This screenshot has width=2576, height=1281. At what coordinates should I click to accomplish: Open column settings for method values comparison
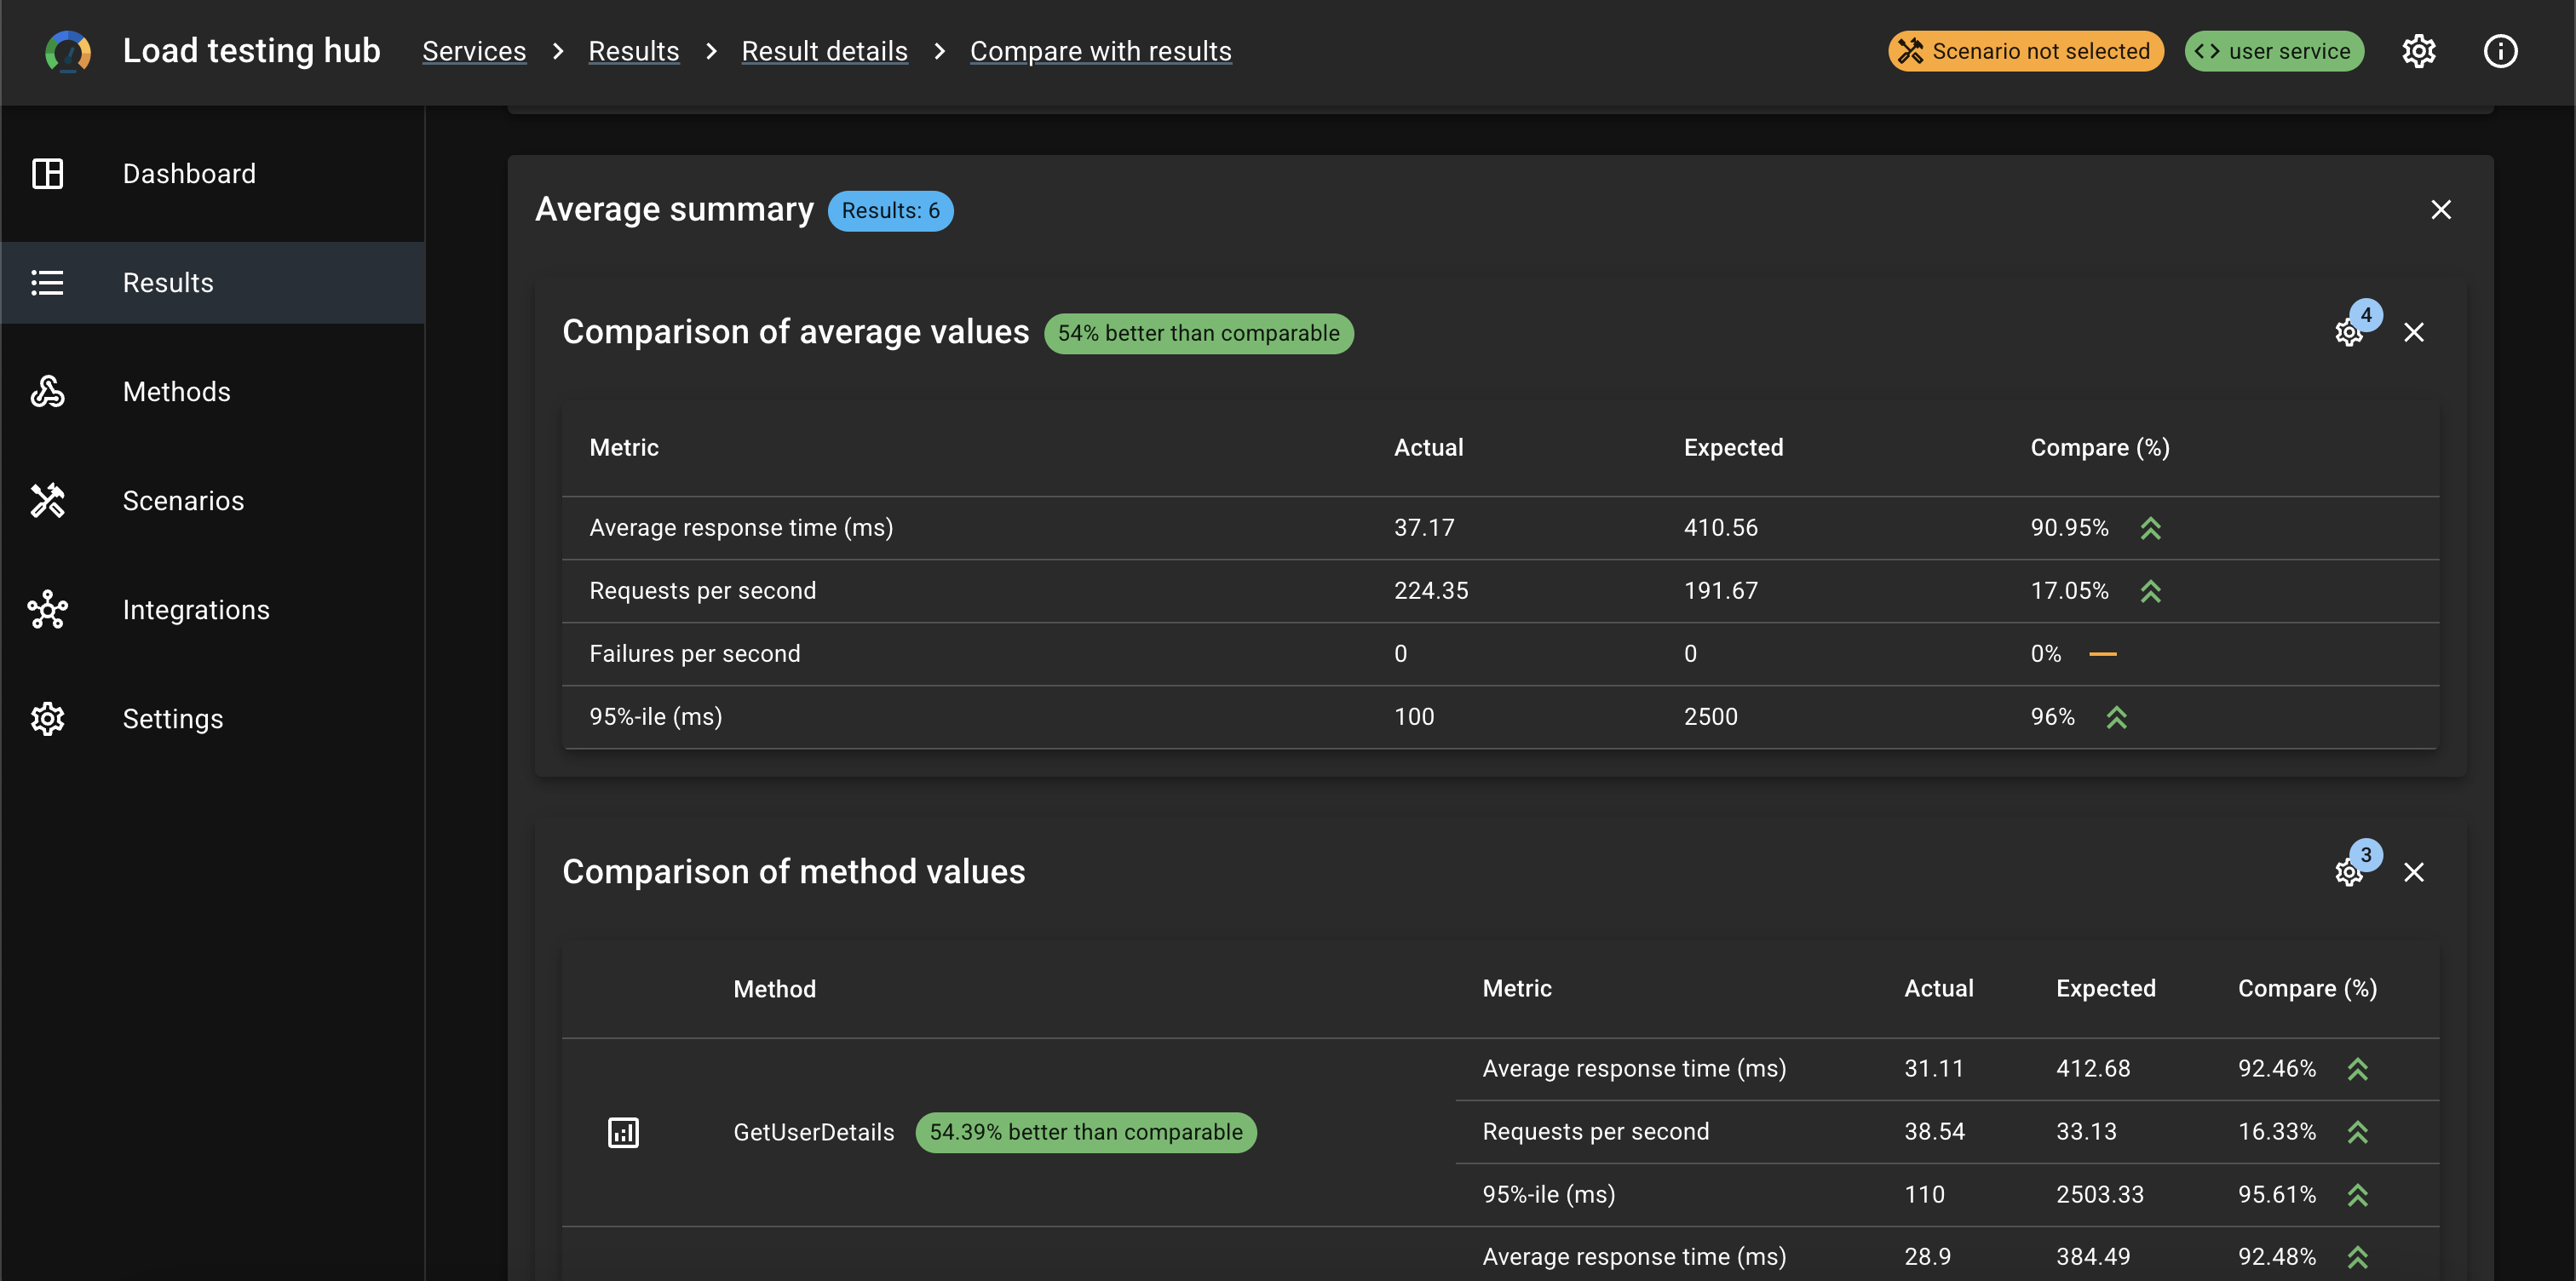coord(2349,873)
